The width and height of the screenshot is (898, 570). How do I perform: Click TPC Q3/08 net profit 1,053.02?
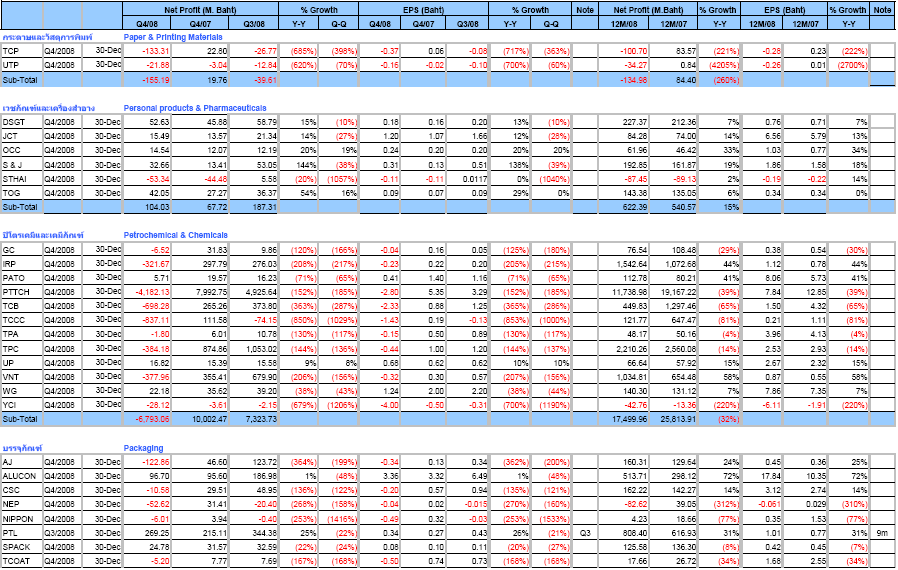(254, 349)
